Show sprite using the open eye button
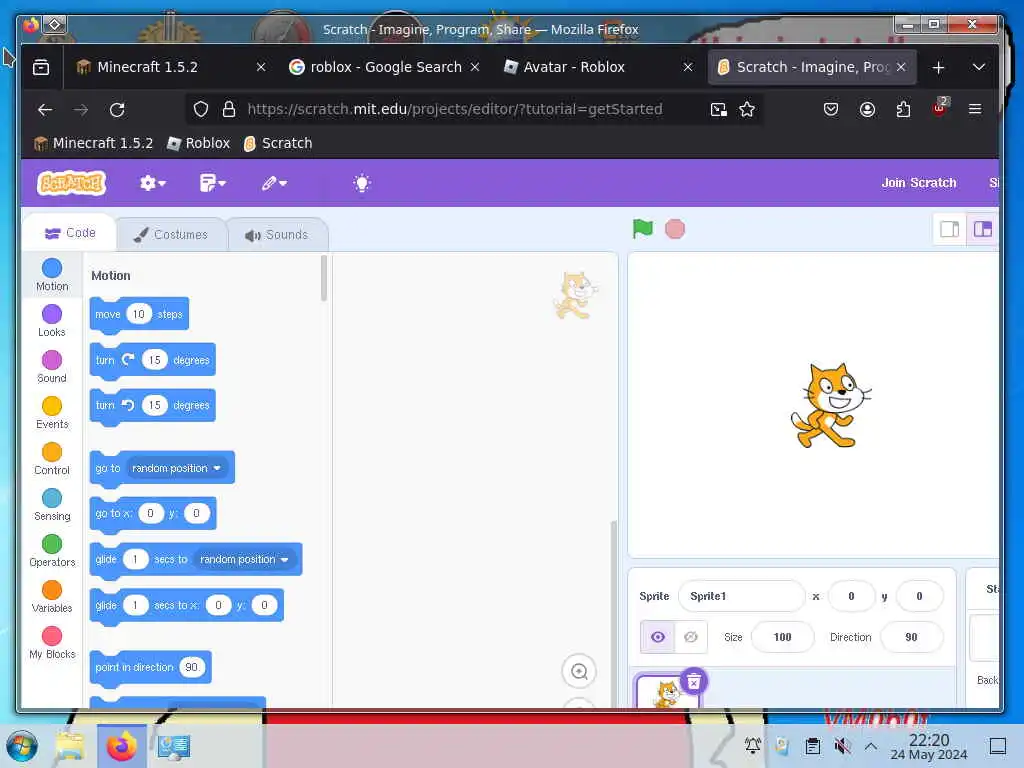 pos(658,637)
